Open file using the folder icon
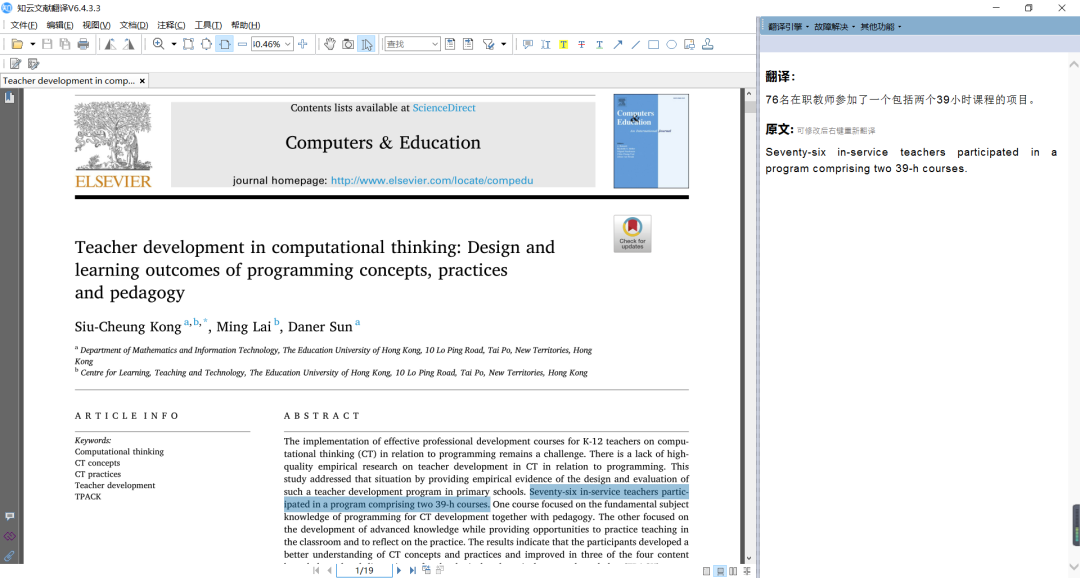The height and width of the screenshot is (578, 1080). (17, 44)
